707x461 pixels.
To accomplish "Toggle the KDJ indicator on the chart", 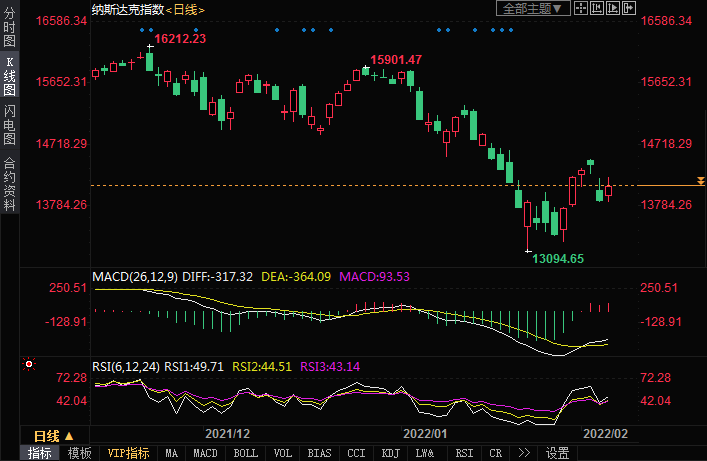I will 391,453.
